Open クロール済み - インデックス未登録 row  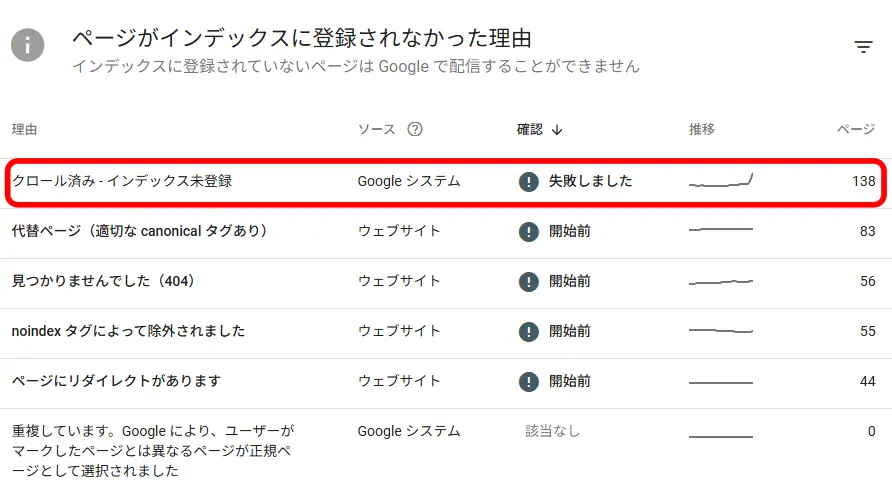[x=446, y=182]
